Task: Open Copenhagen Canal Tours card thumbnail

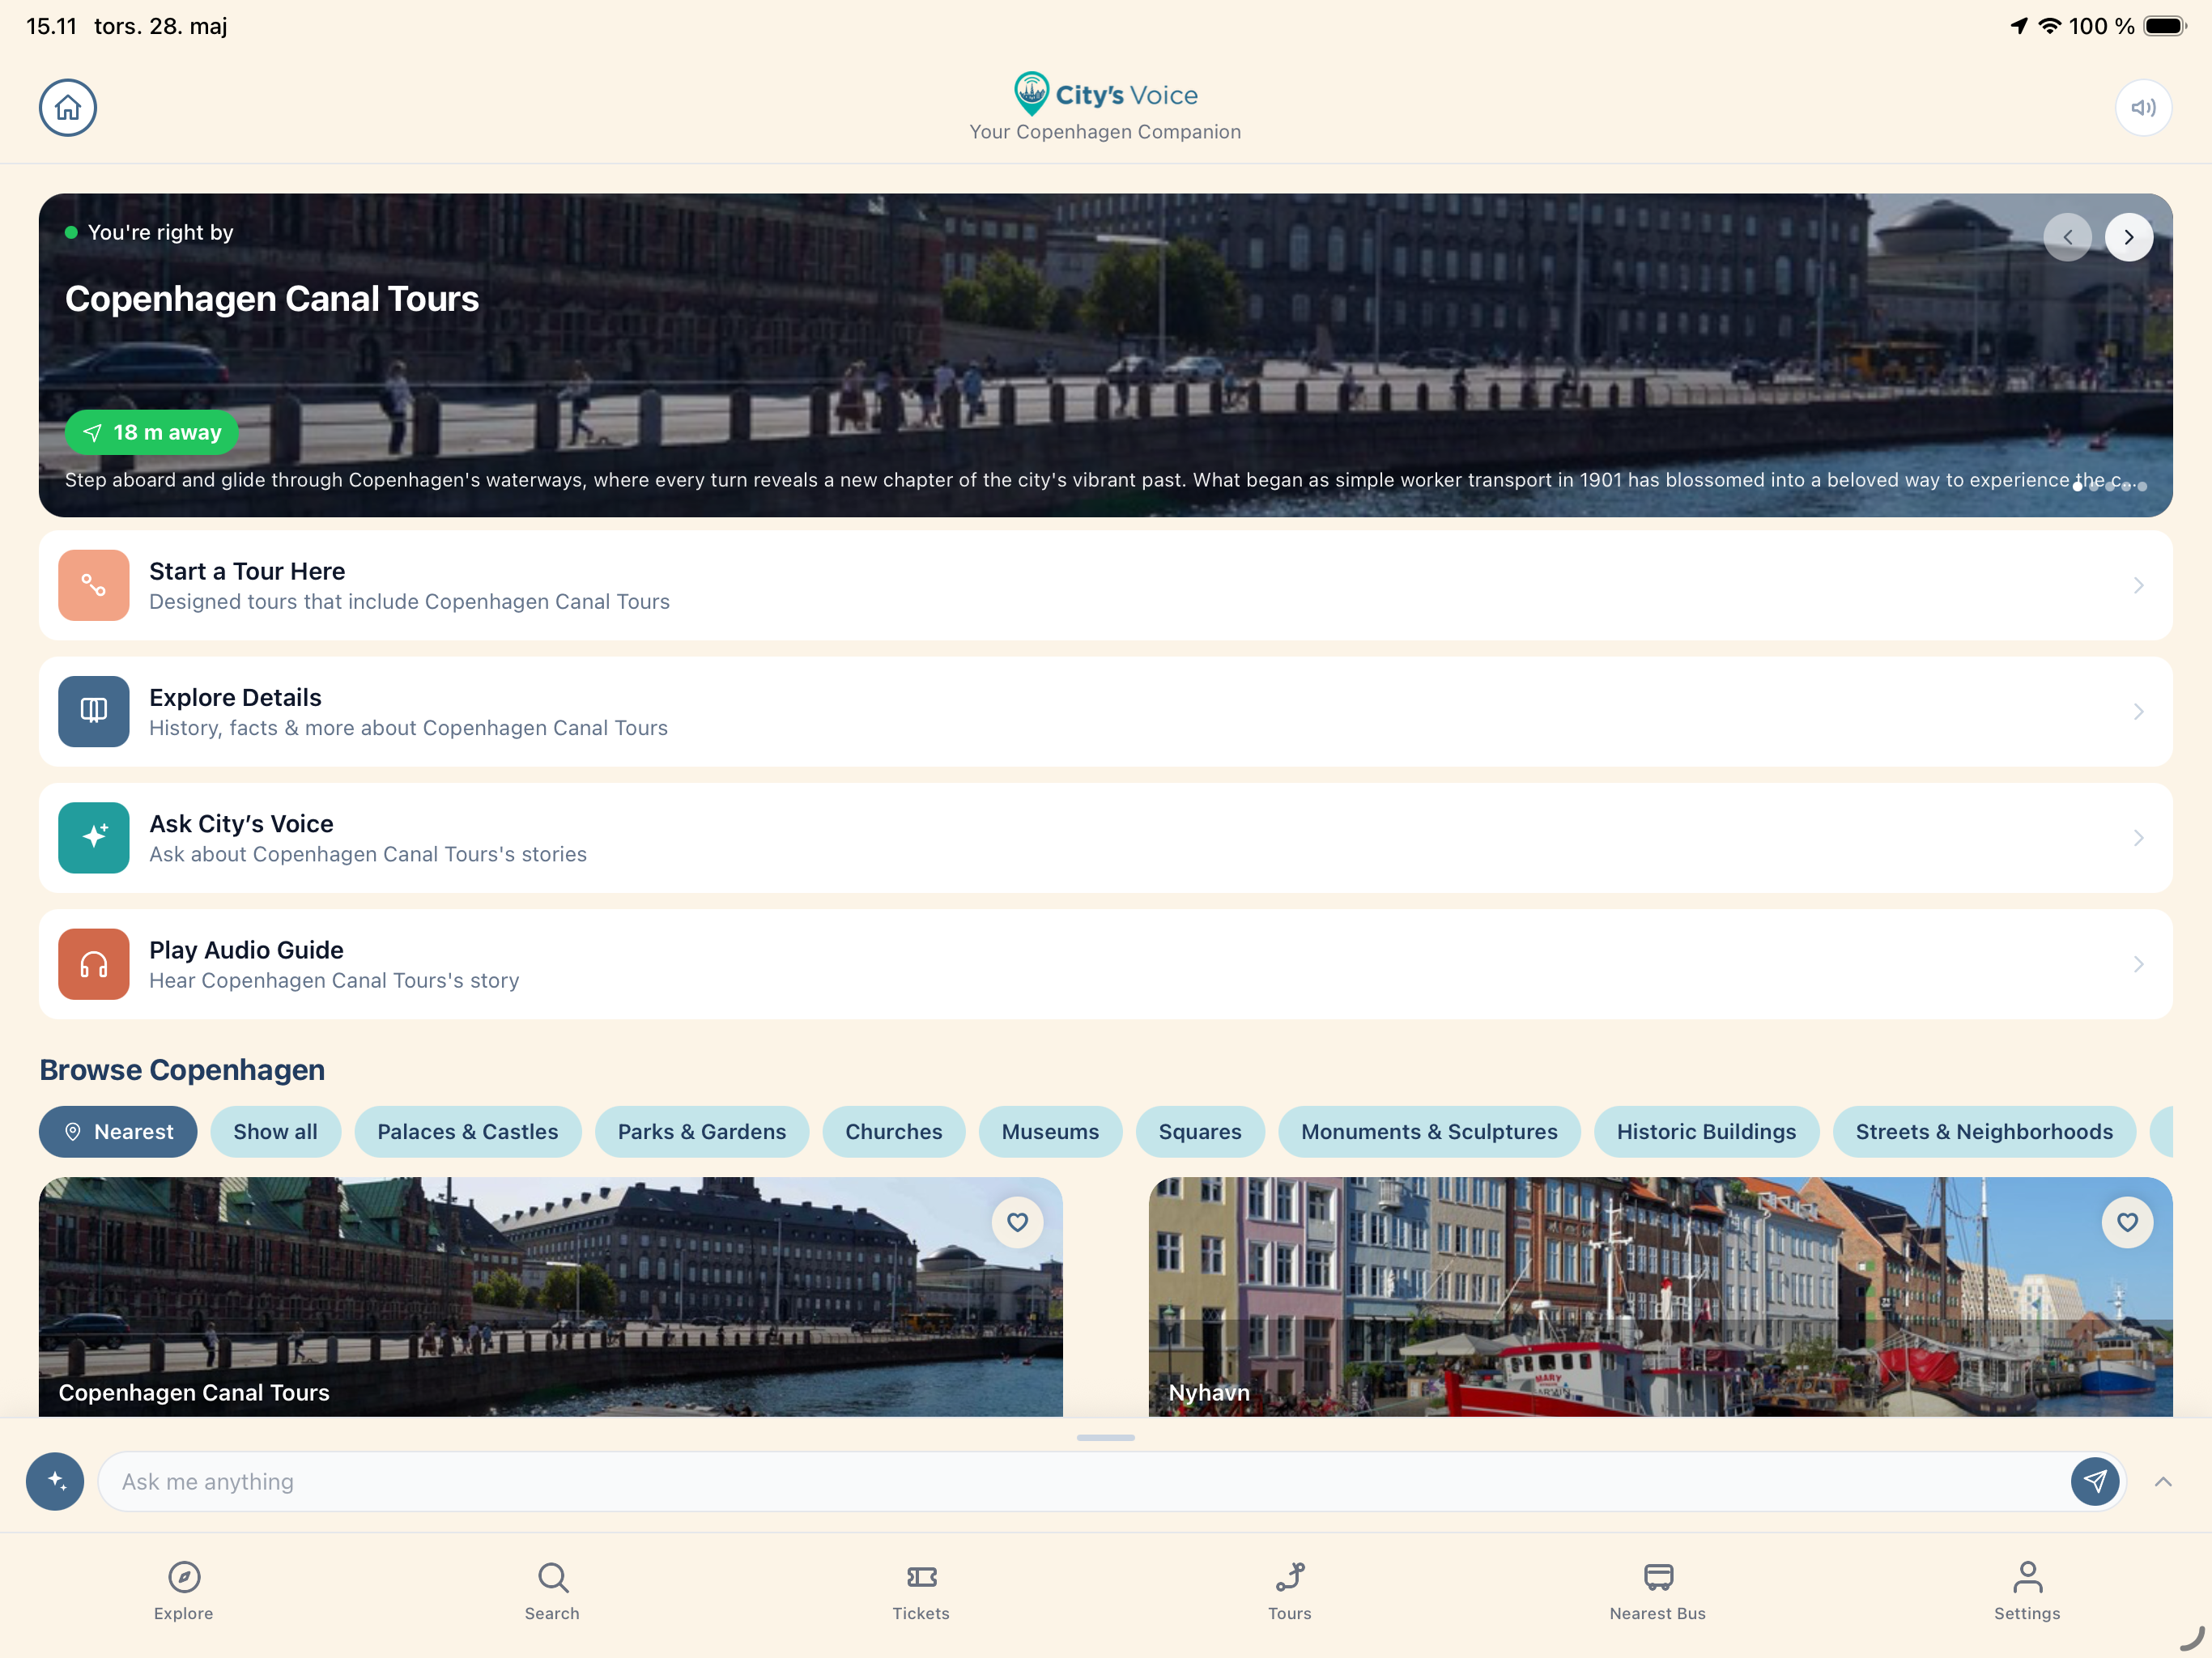Action: [x=551, y=1296]
